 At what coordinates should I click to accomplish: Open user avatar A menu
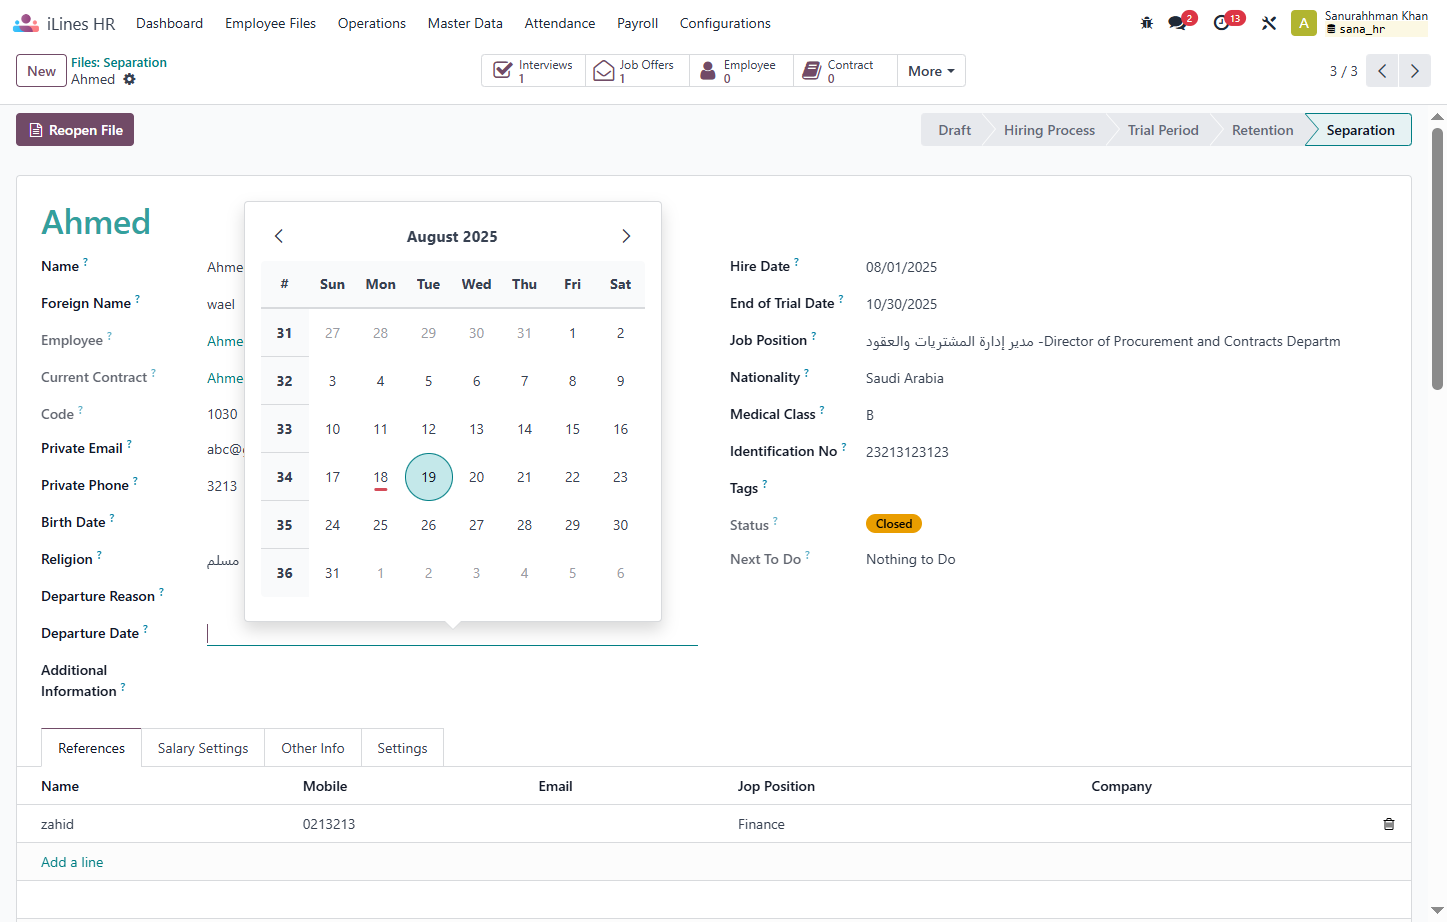1304,23
